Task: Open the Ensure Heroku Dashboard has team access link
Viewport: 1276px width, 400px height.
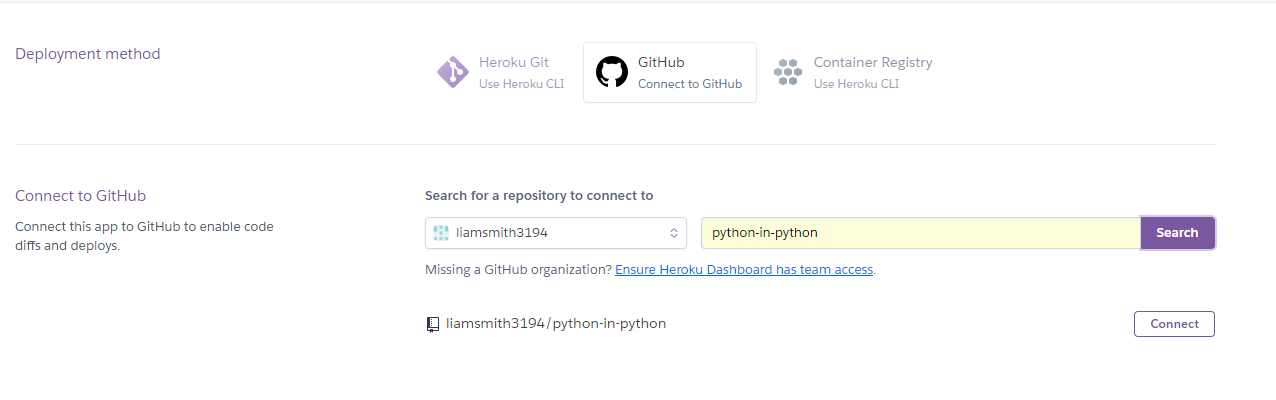Action: click(x=744, y=270)
